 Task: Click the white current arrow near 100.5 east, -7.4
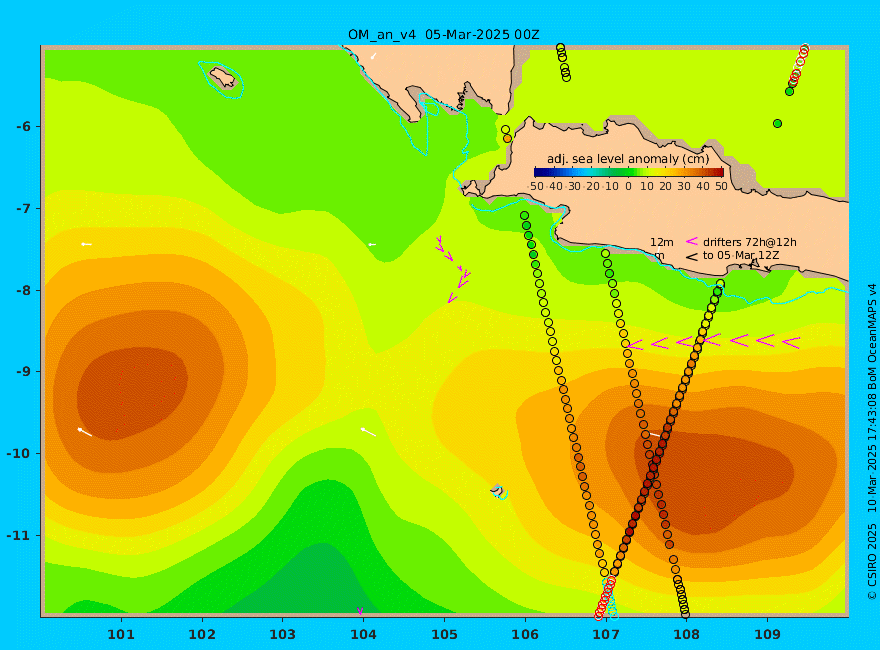[86, 244]
